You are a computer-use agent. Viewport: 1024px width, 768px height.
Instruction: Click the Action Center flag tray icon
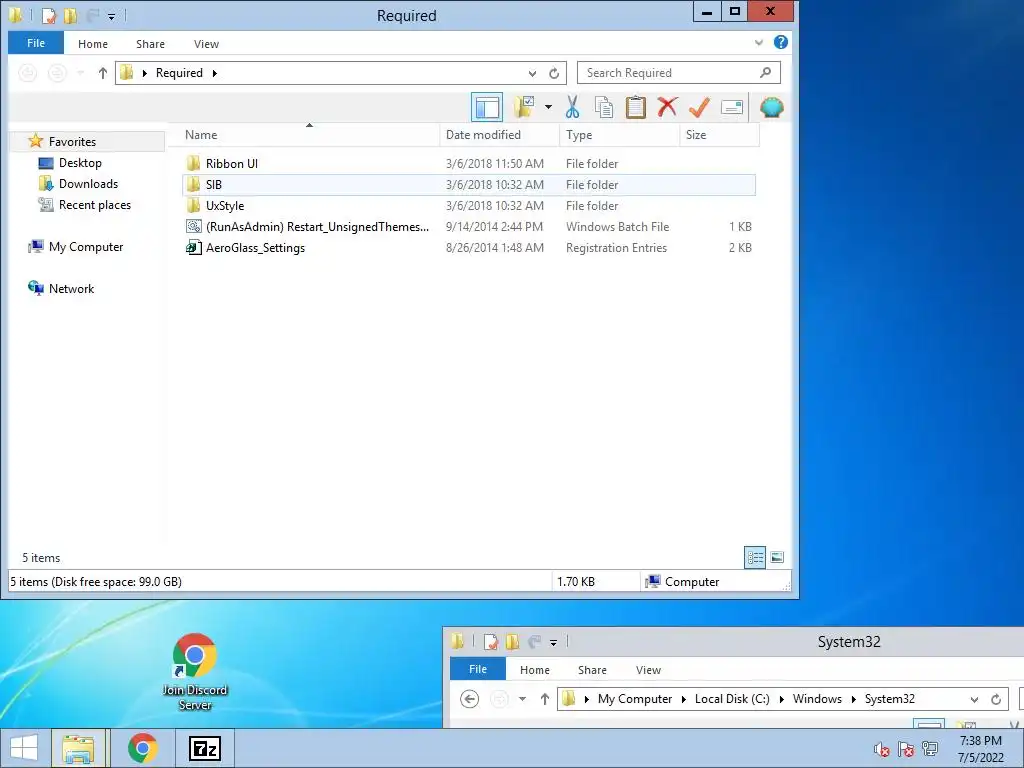pos(906,750)
